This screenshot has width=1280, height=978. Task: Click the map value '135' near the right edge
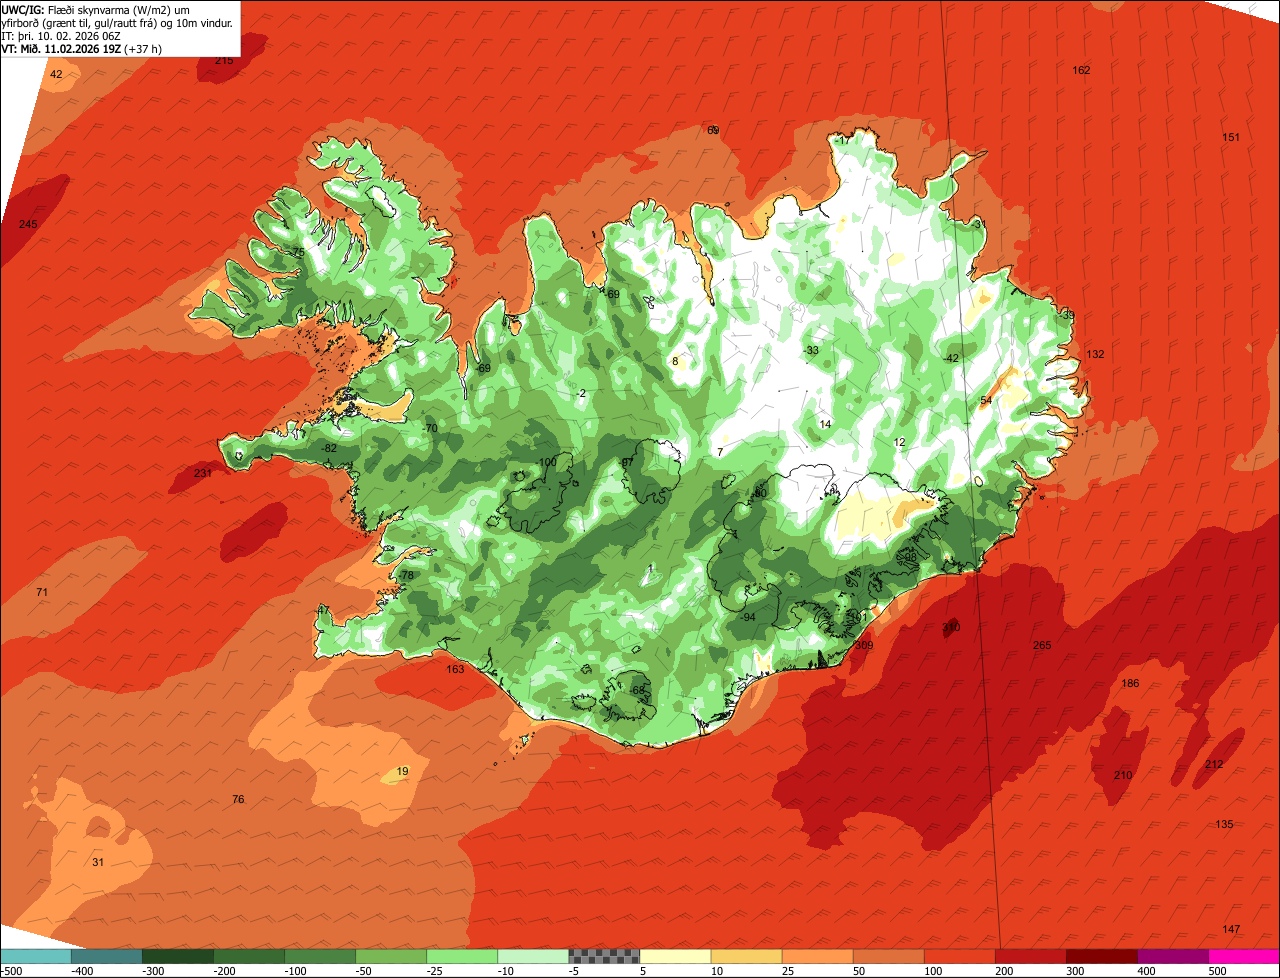tap(1224, 824)
